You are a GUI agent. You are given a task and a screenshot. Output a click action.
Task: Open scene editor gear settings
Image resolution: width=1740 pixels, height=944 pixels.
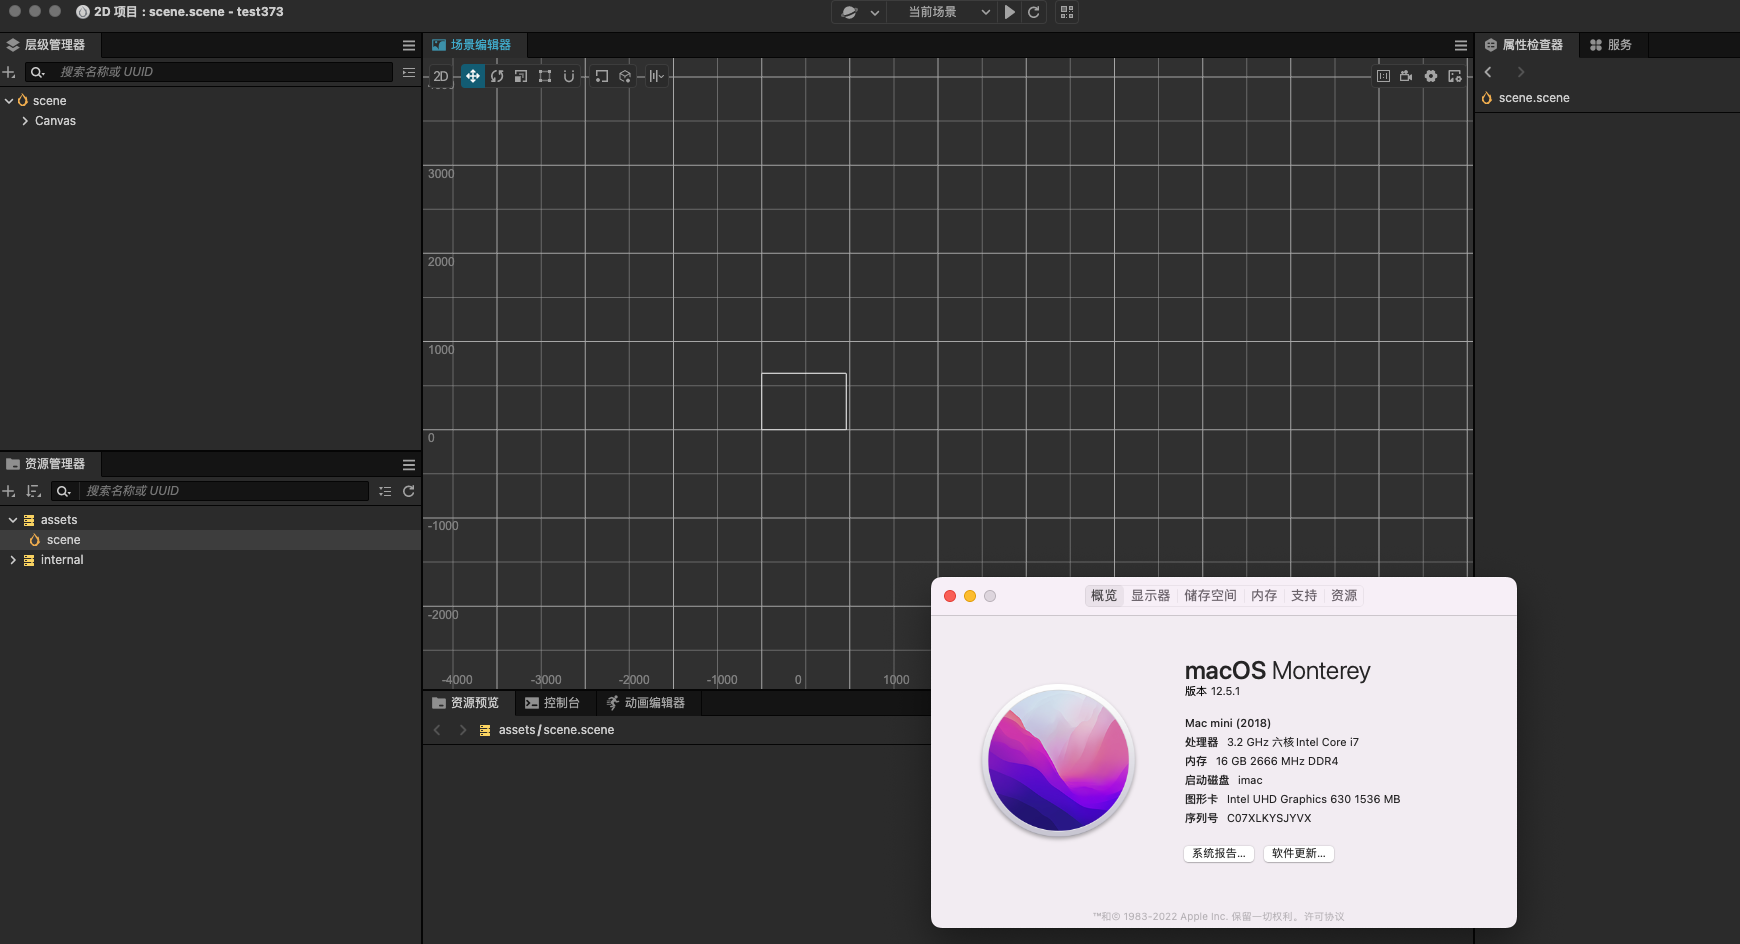(1431, 76)
